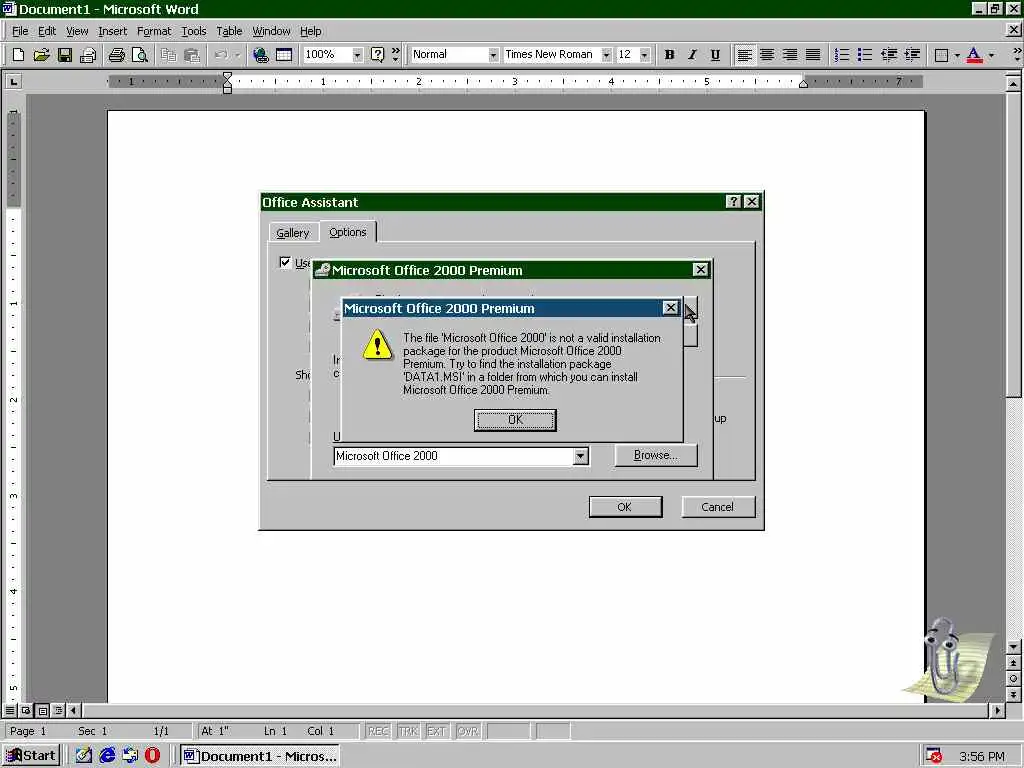This screenshot has width=1024, height=768.
Task: Click the Microsoft Word Help question mark icon
Action: (377, 55)
